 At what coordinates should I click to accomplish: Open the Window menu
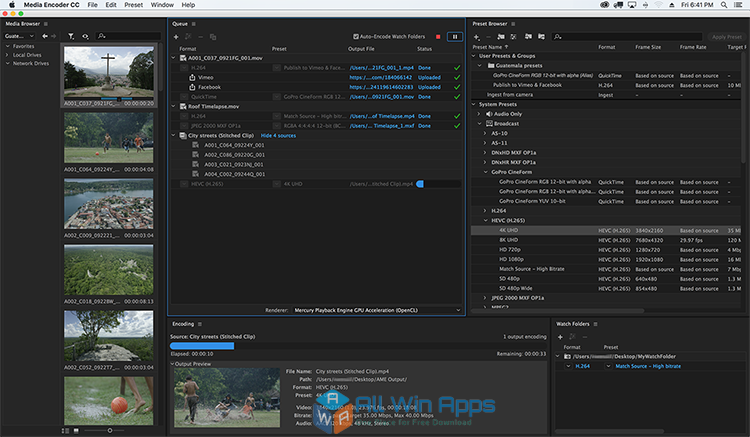coord(162,5)
